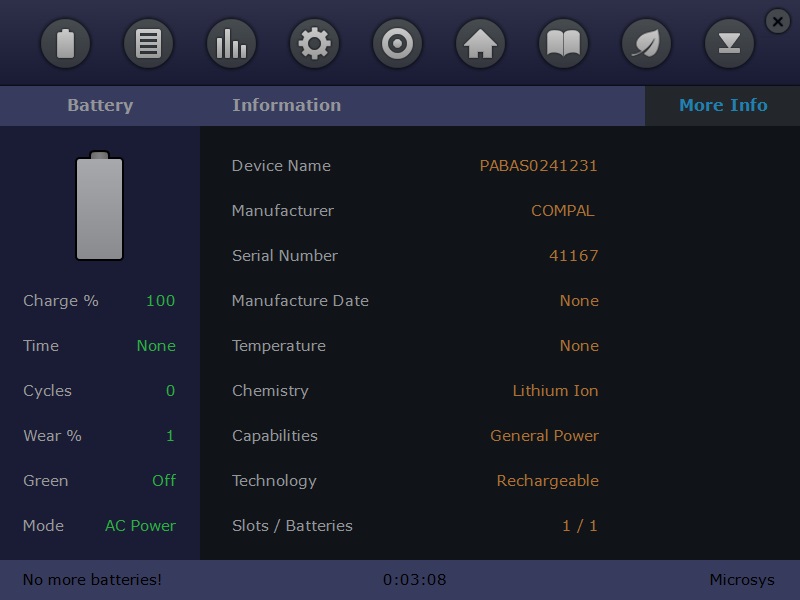Click the Microsys label in the status bar
Screen dimensions: 800x600
(x=742, y=579)
